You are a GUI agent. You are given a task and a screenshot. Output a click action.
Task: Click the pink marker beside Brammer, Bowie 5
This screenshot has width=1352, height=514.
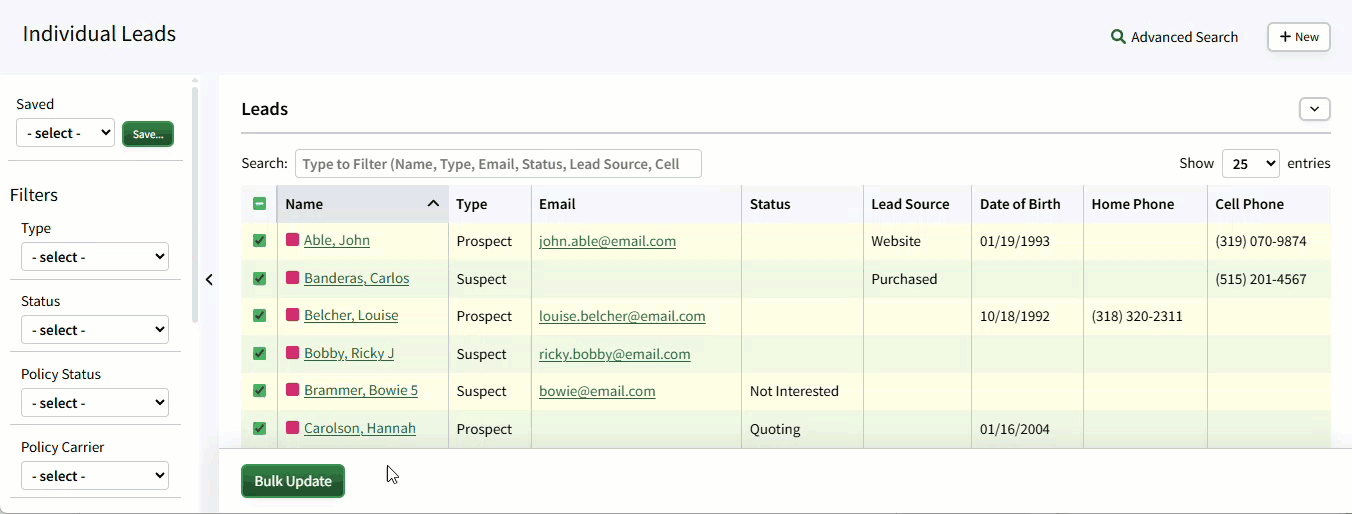coord(293,390)
